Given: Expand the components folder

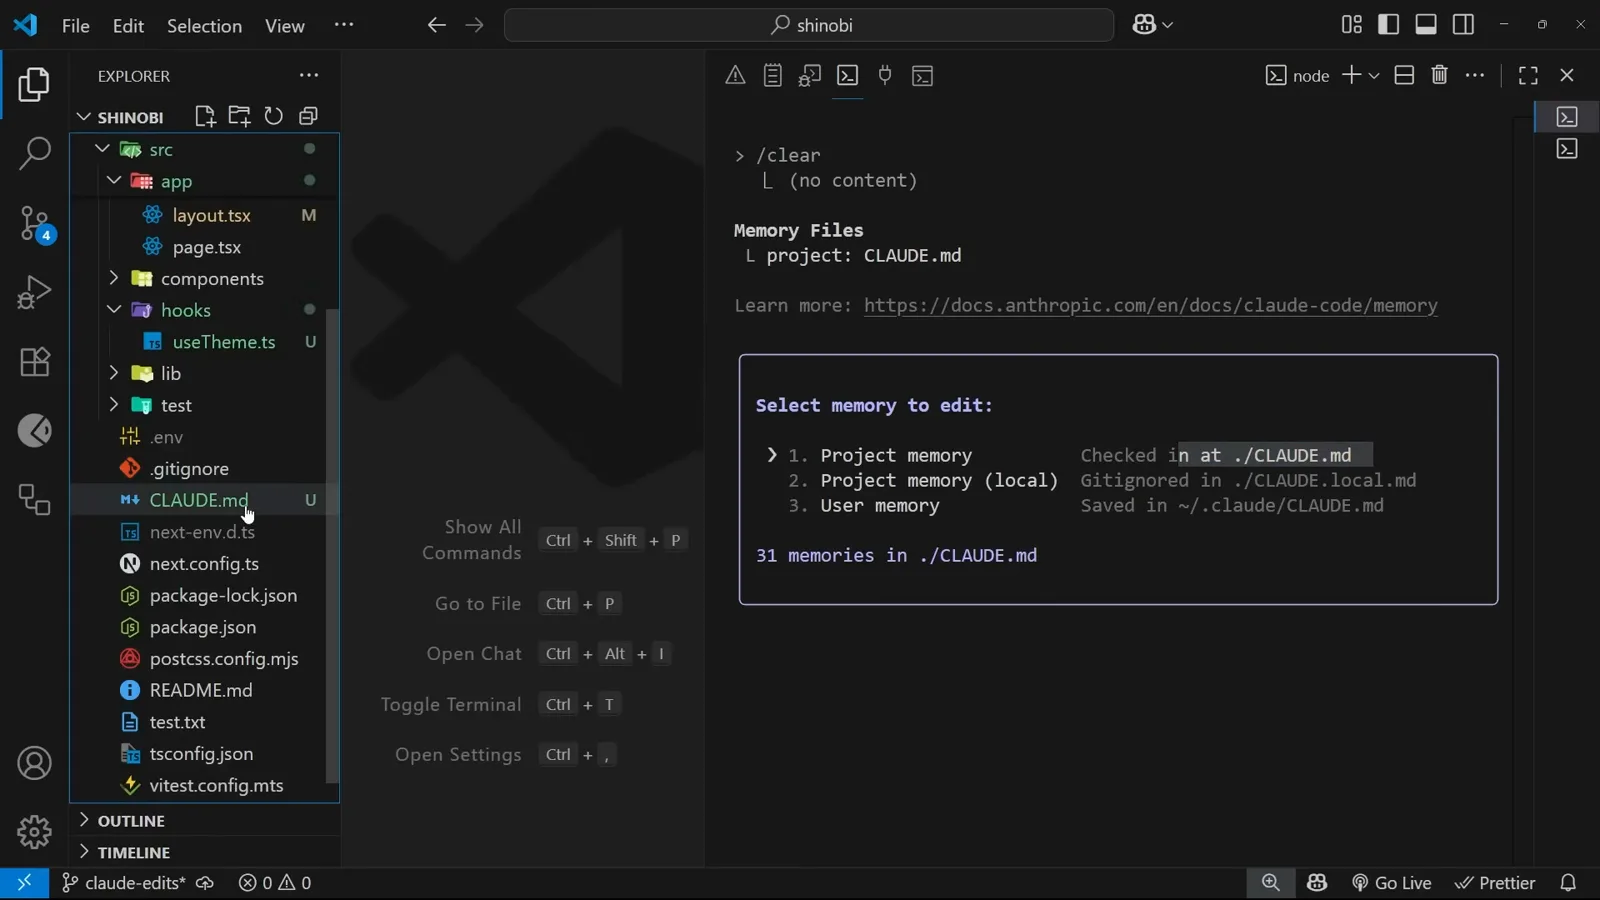Looking at the screenshot, I should (114, 278).
